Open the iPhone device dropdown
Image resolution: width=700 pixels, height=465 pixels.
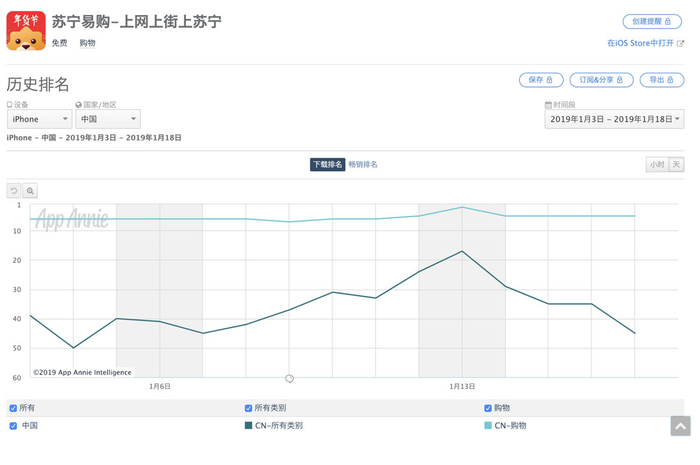click(38, 119)
